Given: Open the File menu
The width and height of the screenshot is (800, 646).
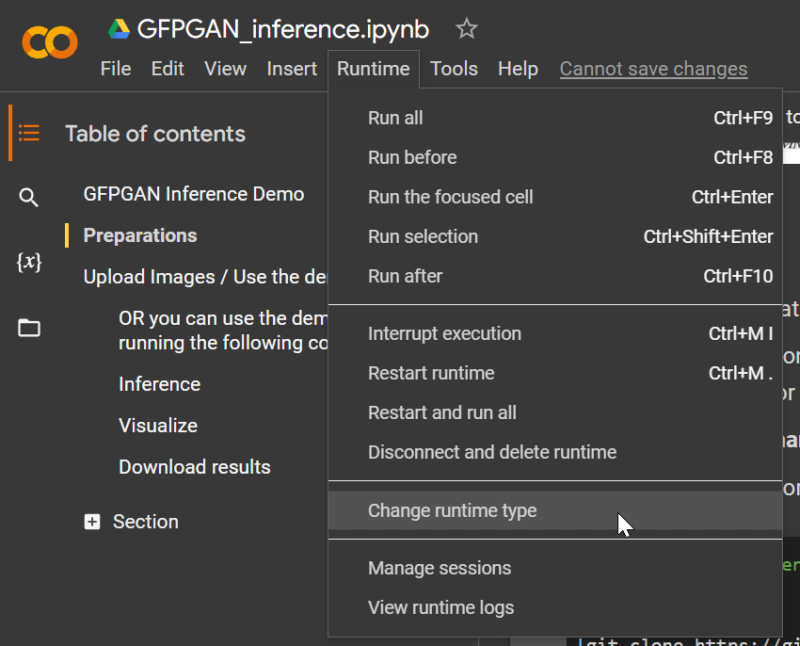Looking at the screenshot, I should coord(115,69).
